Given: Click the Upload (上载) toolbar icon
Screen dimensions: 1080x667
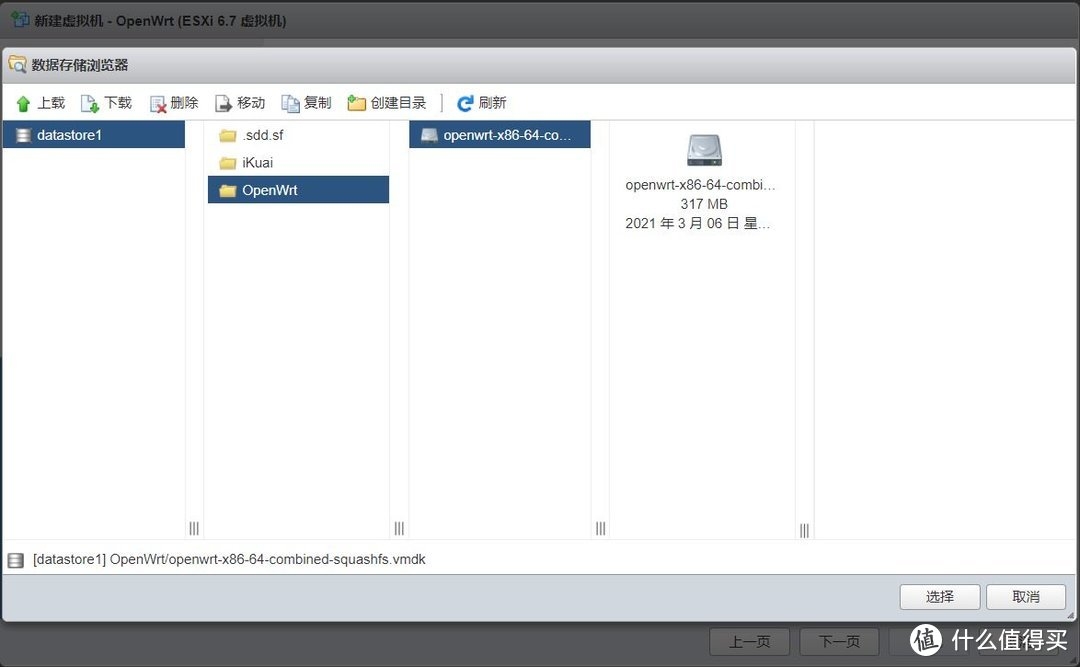Looking at the screenshot, I should 23,103.
